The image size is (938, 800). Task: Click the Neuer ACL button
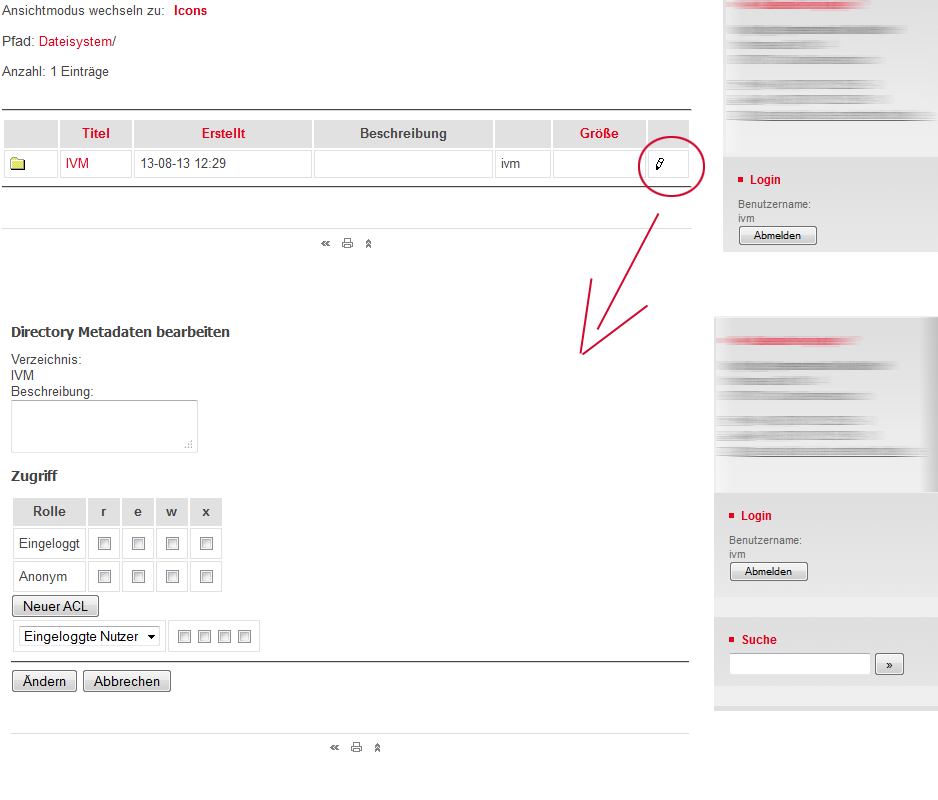[x=56, y=606]
